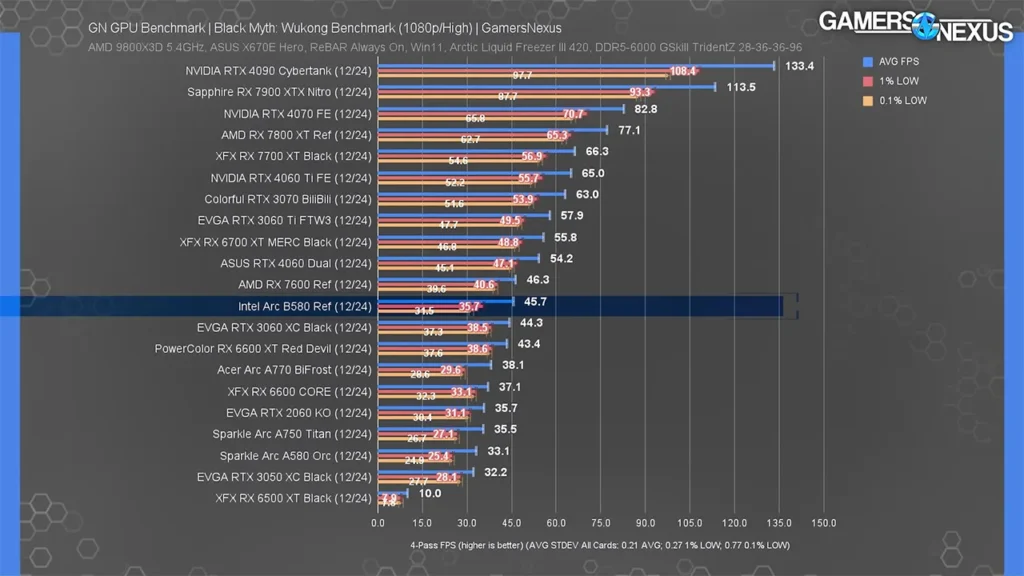
Task: Click the 133.4 average FPS value
Action: 799,66
